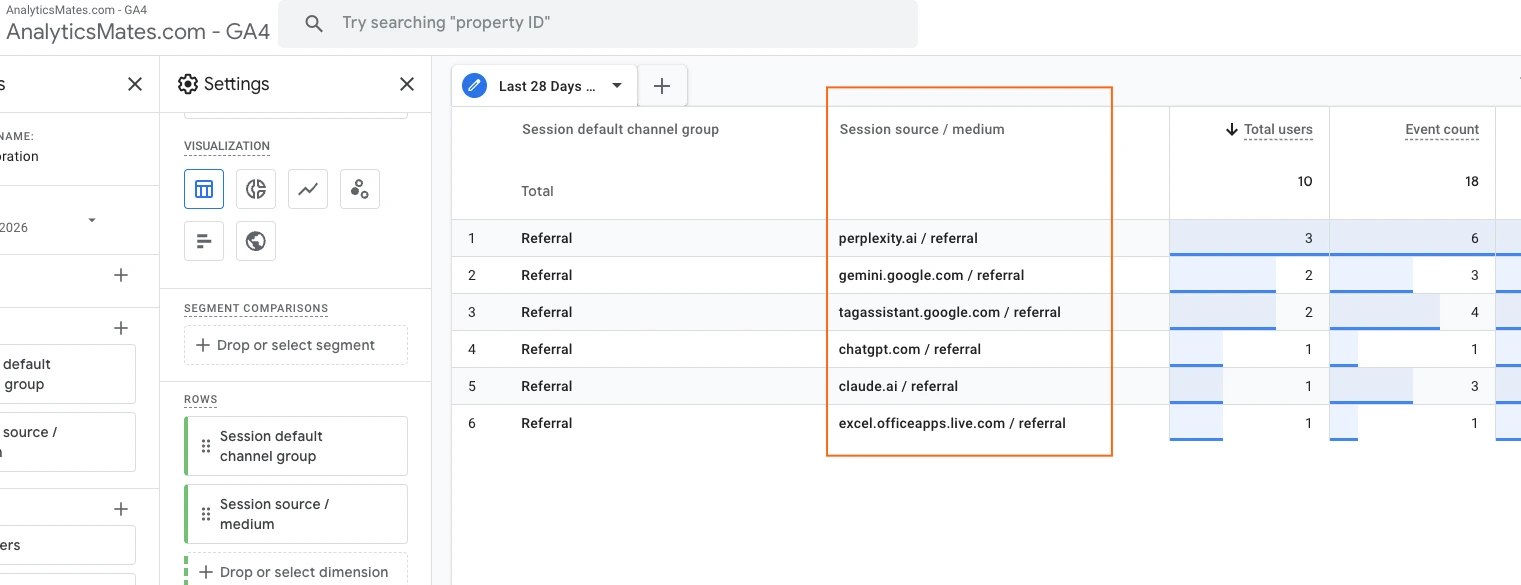The image size is (1521, 585).
Task: Select the Donut chart visualization icon
Action: [x=256, y=188]
